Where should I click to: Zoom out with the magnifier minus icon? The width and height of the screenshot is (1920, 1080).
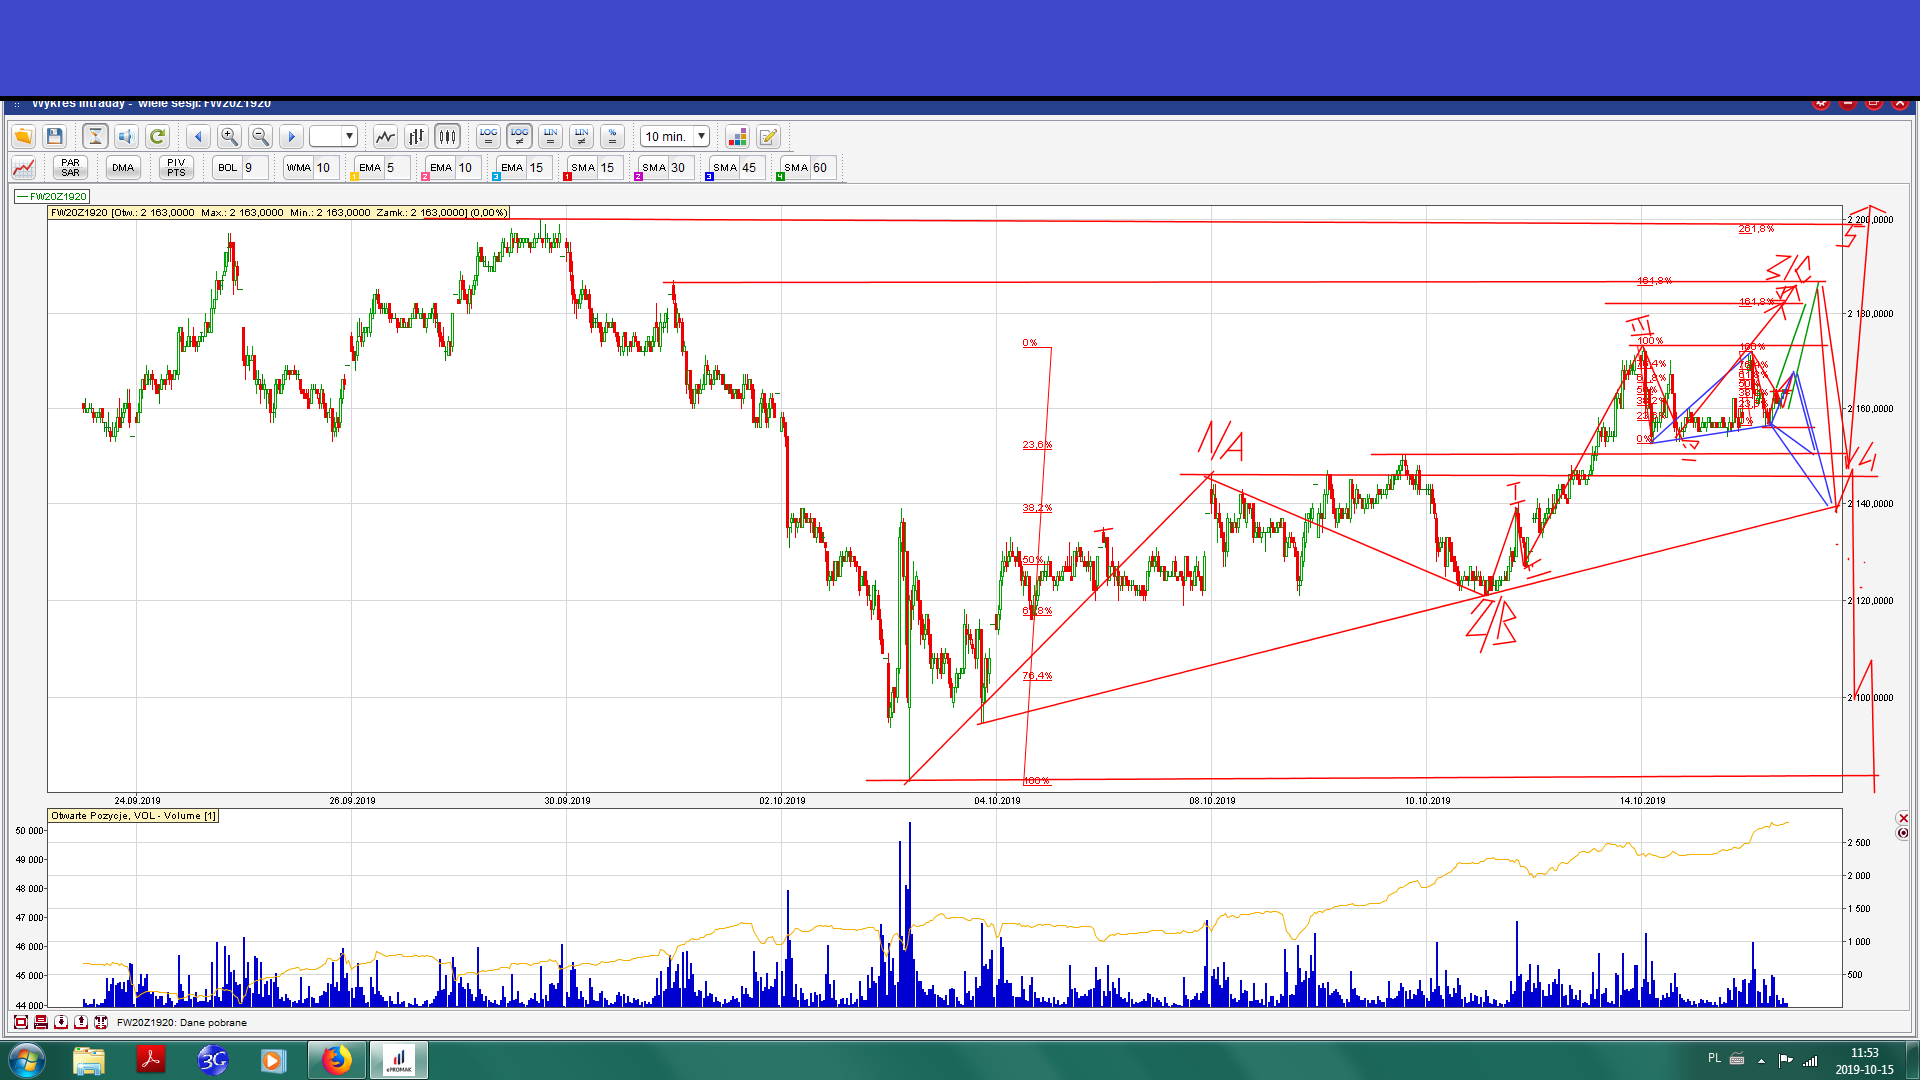point(260,136)
